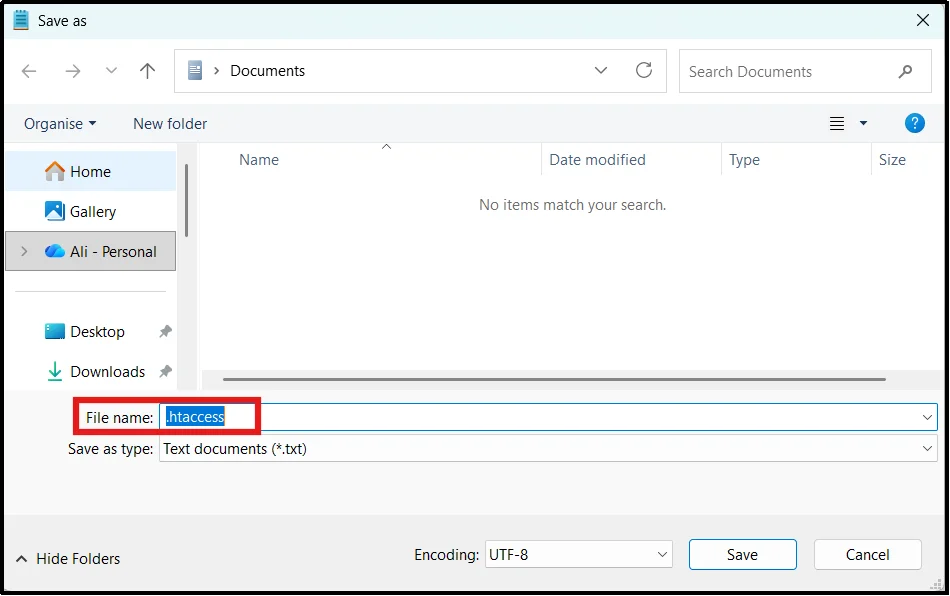The width and height of the screenshot is (950, 596).
Task: Sort by the Type column
Action: pos(744,160)
